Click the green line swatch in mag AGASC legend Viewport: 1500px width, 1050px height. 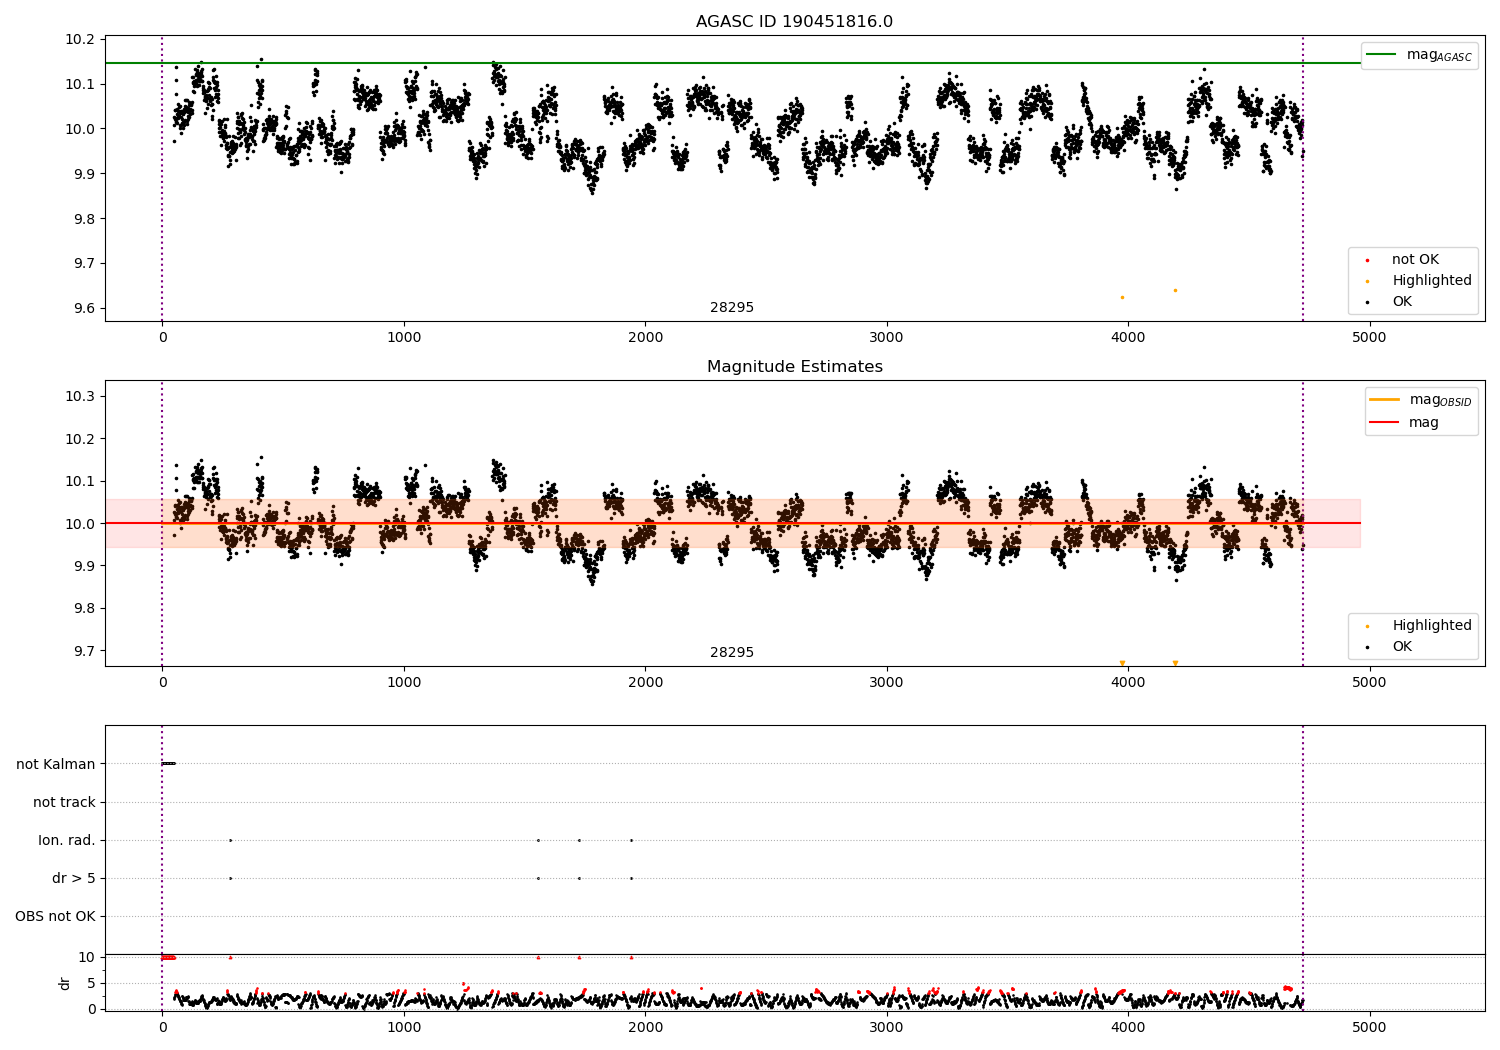pyautogui.click(x=1382, y=54)
